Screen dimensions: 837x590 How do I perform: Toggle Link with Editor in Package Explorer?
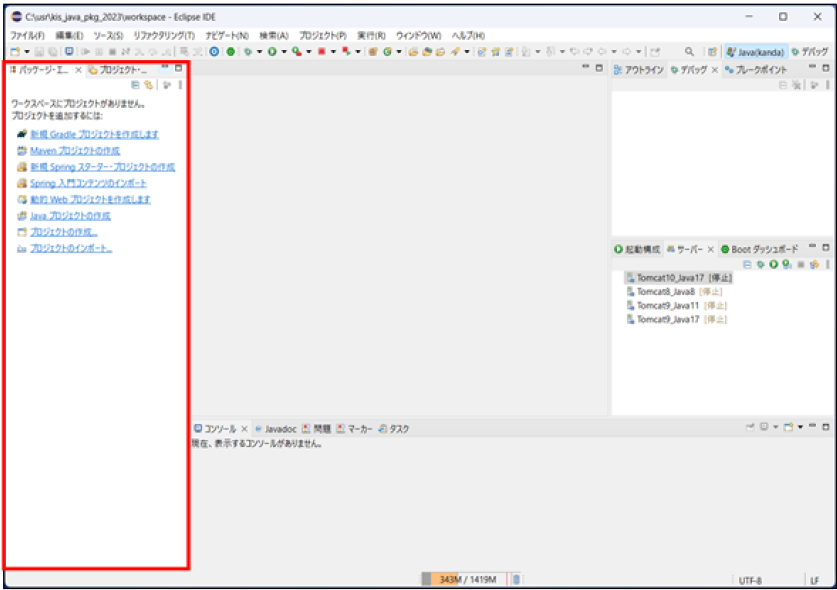coord(148,86)
